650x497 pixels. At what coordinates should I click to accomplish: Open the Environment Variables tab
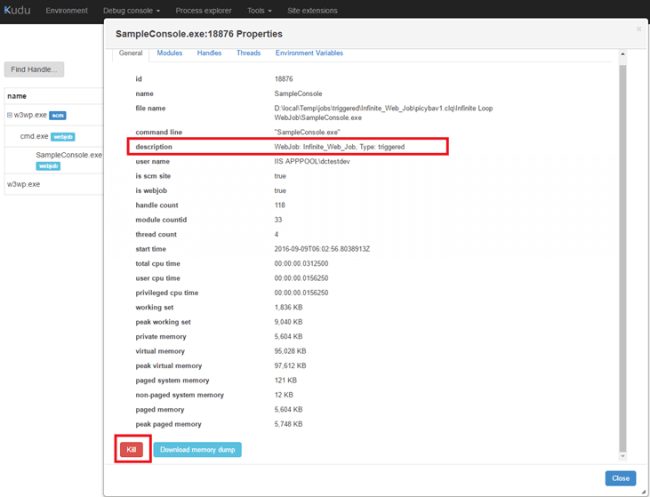(309, 53)
